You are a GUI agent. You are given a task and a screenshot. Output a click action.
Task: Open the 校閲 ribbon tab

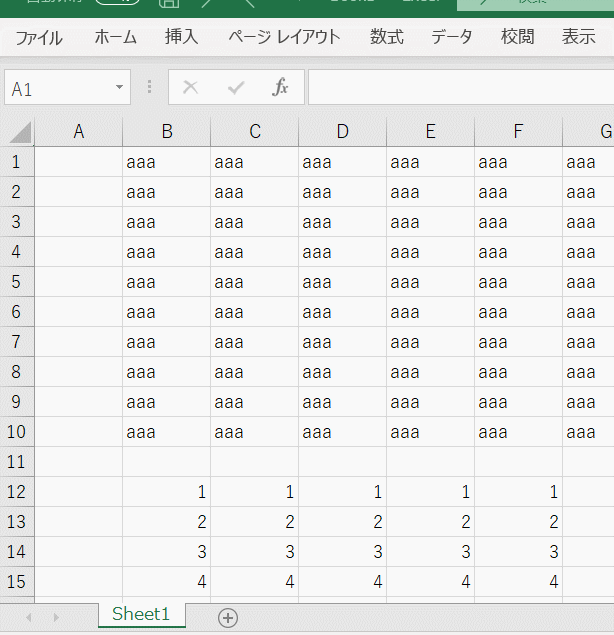tap(518, 37)
